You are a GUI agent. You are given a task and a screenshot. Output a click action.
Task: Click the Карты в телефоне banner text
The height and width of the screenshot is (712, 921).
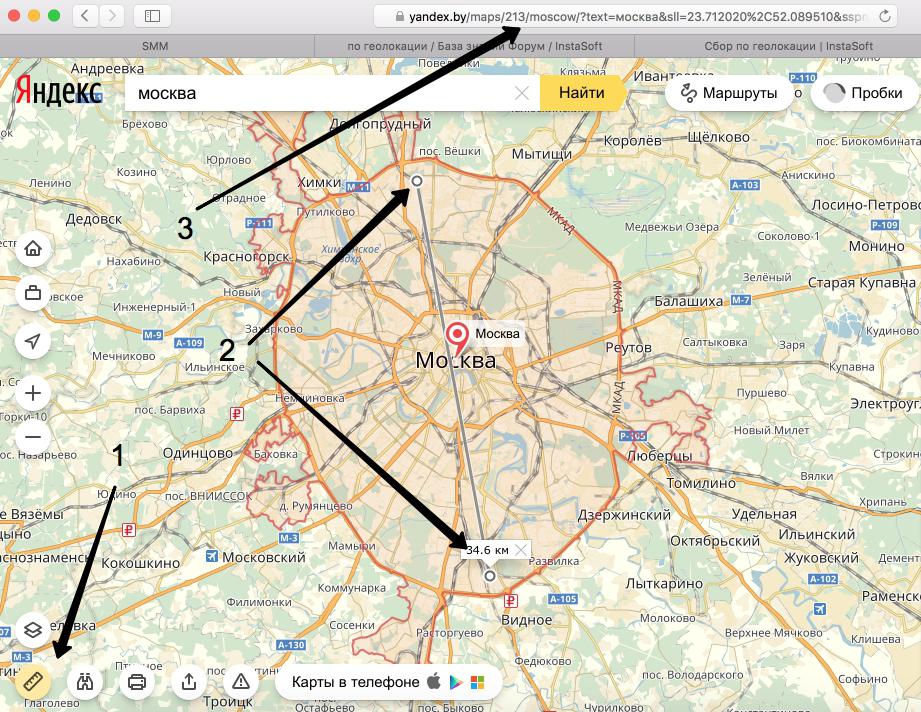[x=355, y=682]
